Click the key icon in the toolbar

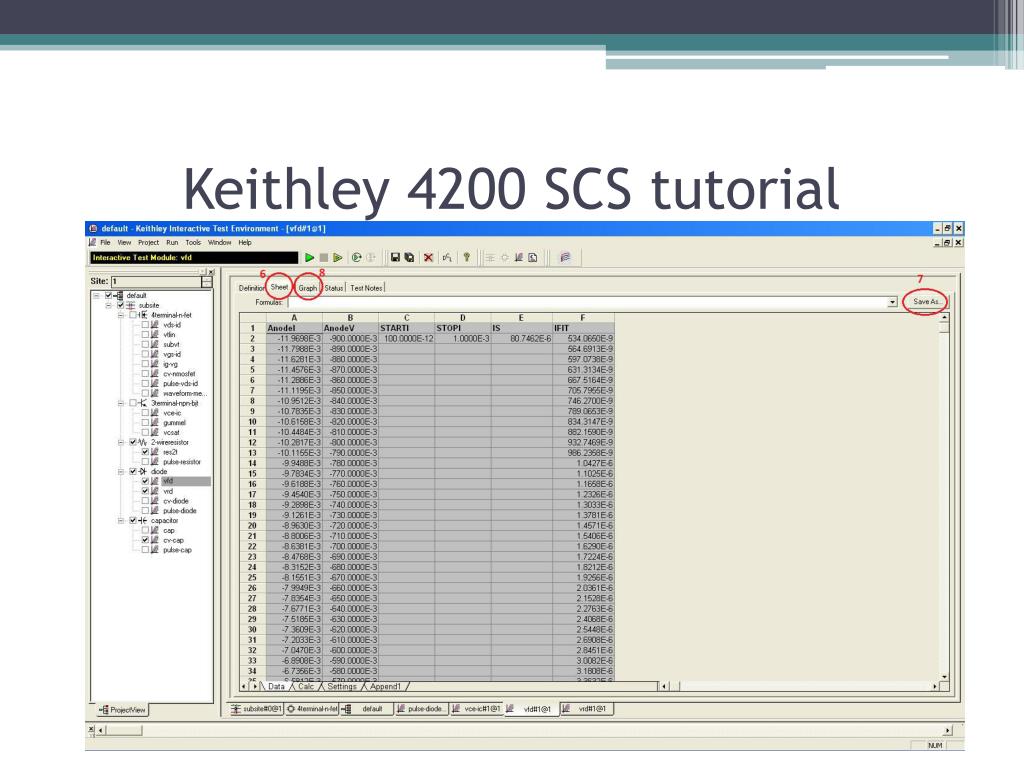tap(467, 258)
